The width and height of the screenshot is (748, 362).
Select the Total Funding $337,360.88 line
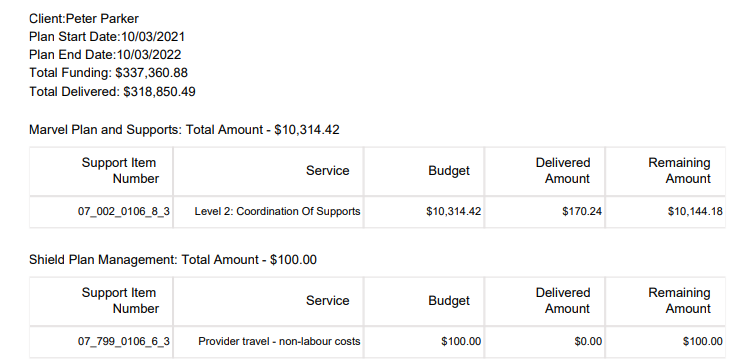coord(108,73)
